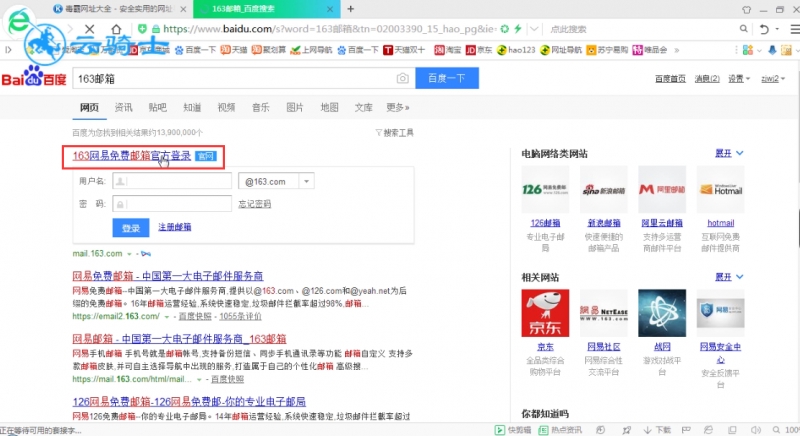Open the extensions grid icon on bookmarks bar
Viewport: 800px width, 436px height.
point(748,50)
